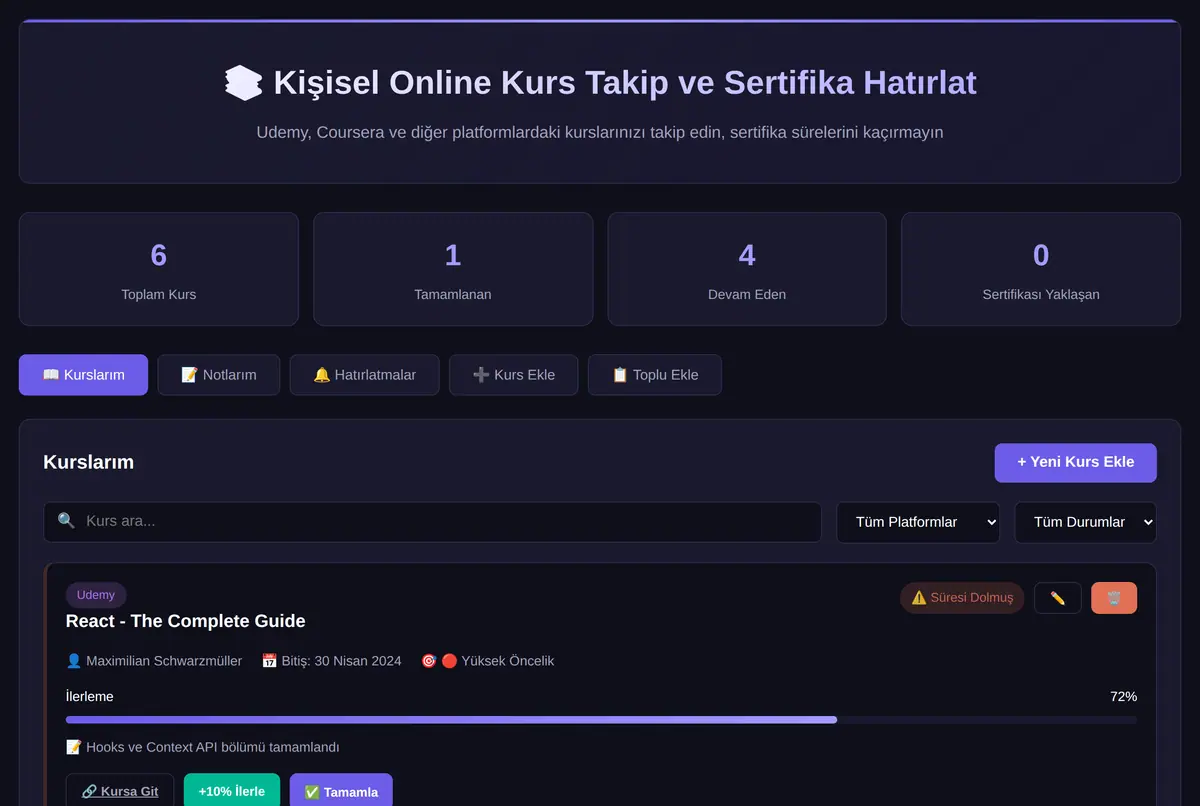Click the İlerleme label

click(89, 697)
